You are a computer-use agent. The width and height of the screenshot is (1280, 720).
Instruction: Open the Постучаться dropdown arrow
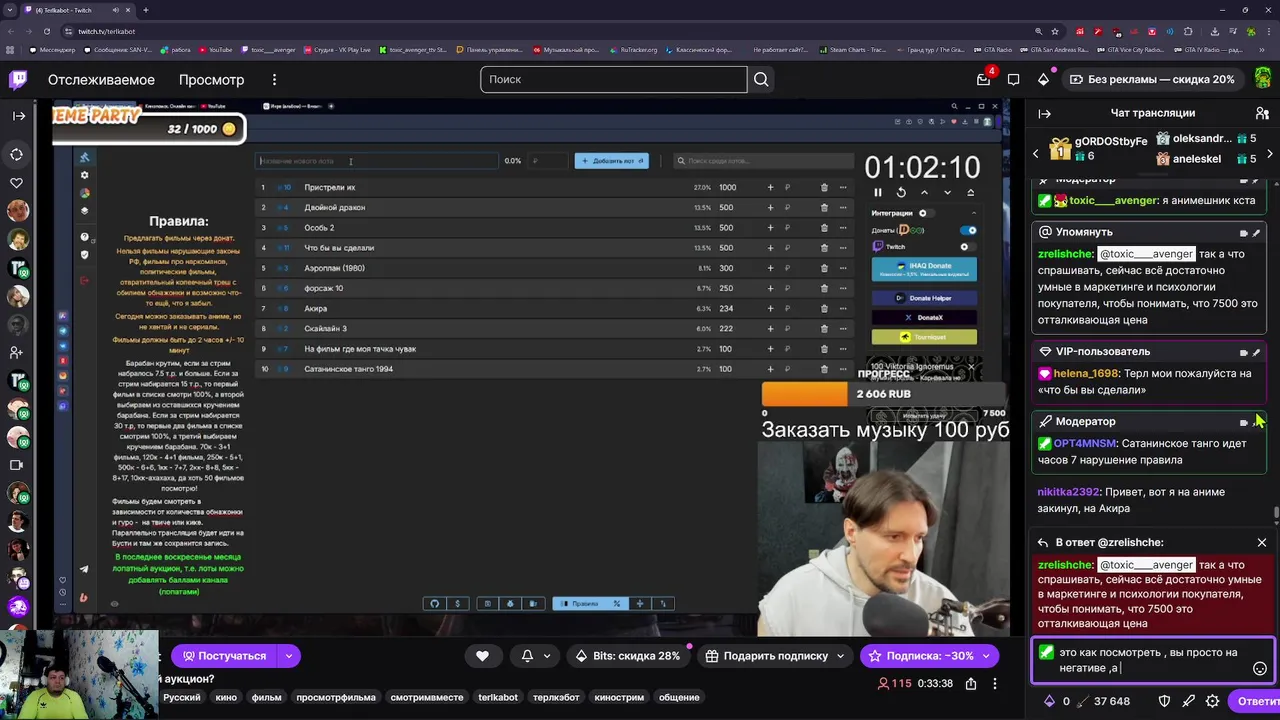[x=289, y=656]
